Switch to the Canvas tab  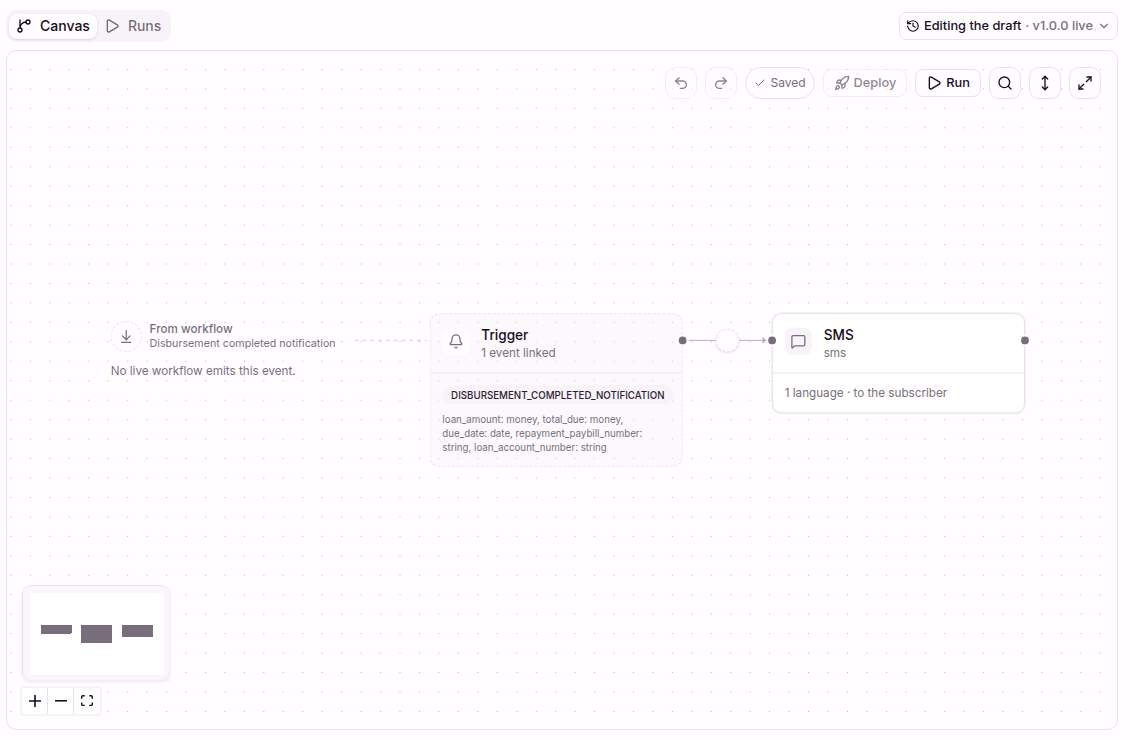(x=53, y=26)
